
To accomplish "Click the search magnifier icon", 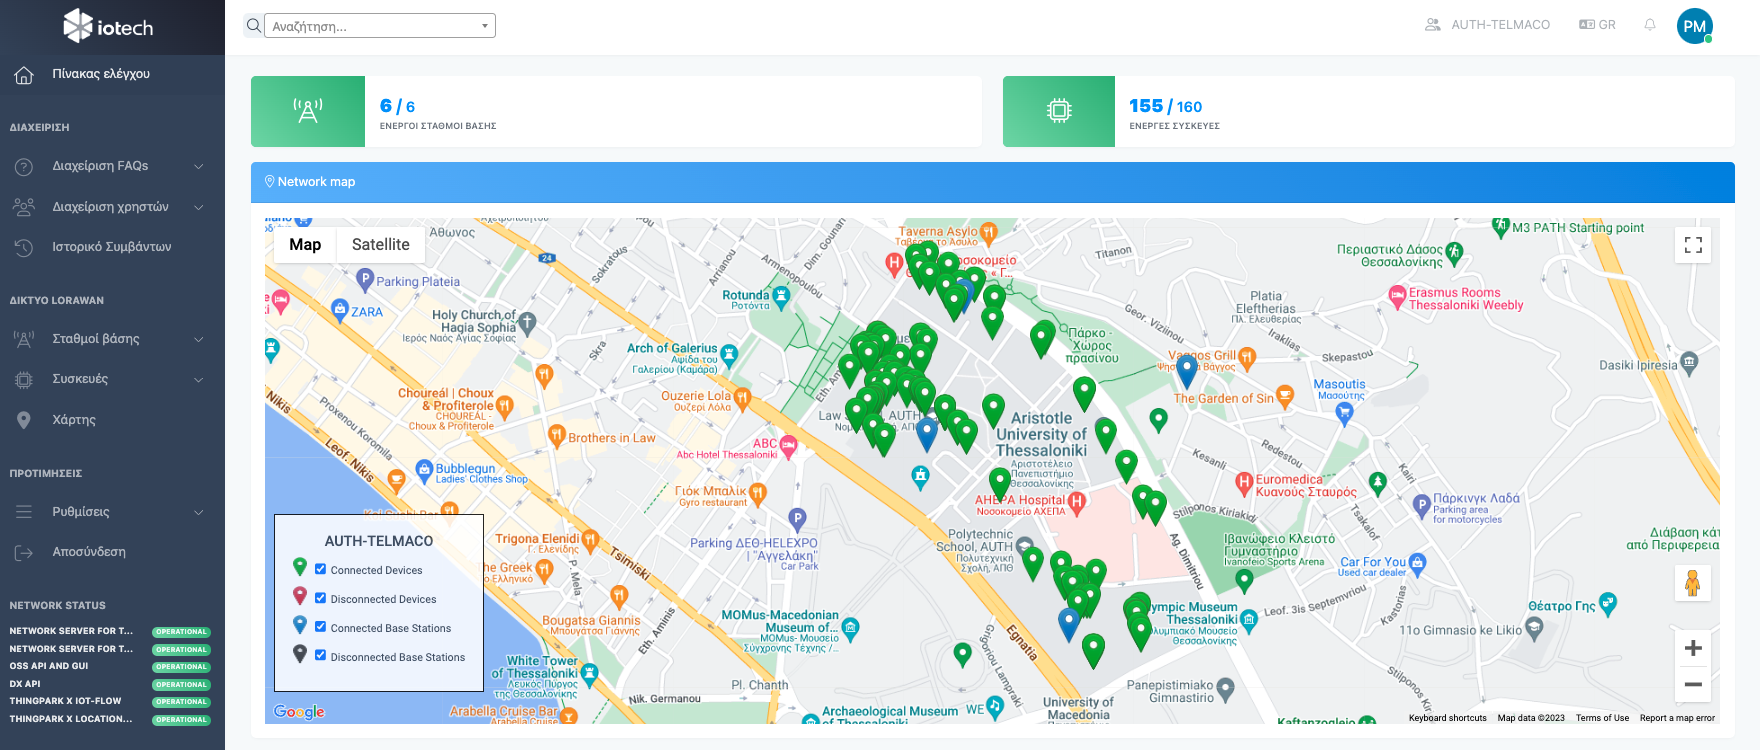I will click(x=254, y=25).
